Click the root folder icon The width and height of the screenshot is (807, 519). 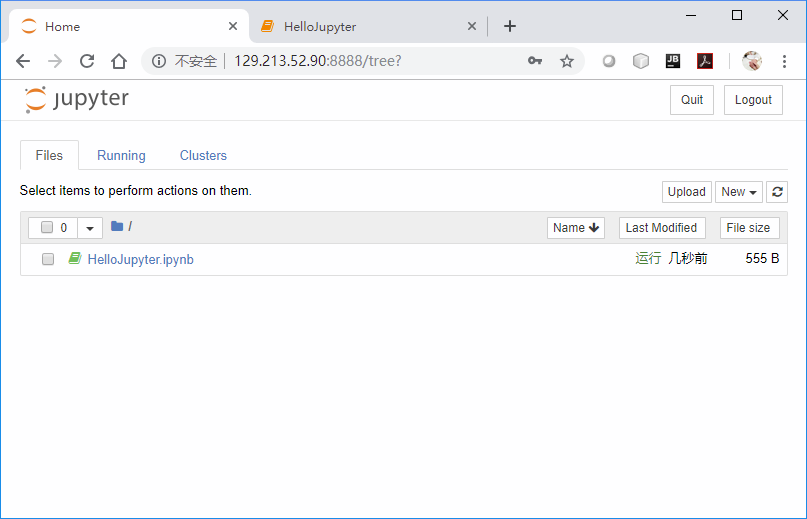click(117, 227)
